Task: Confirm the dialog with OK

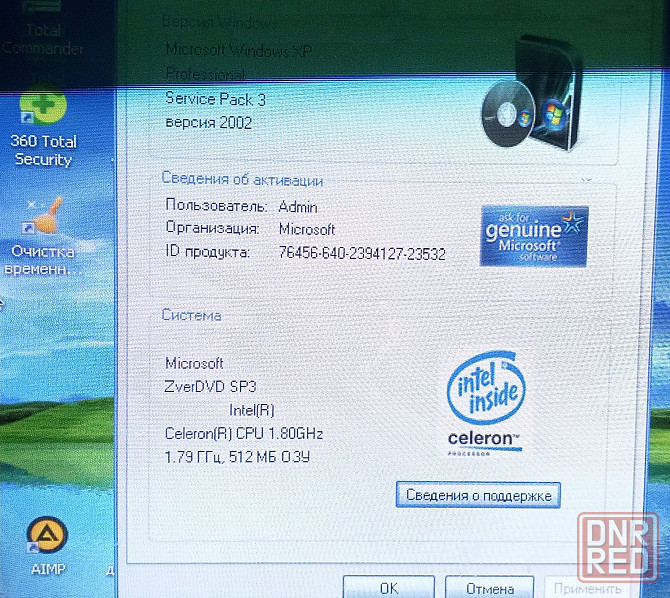Action: [x=389, y=588]
